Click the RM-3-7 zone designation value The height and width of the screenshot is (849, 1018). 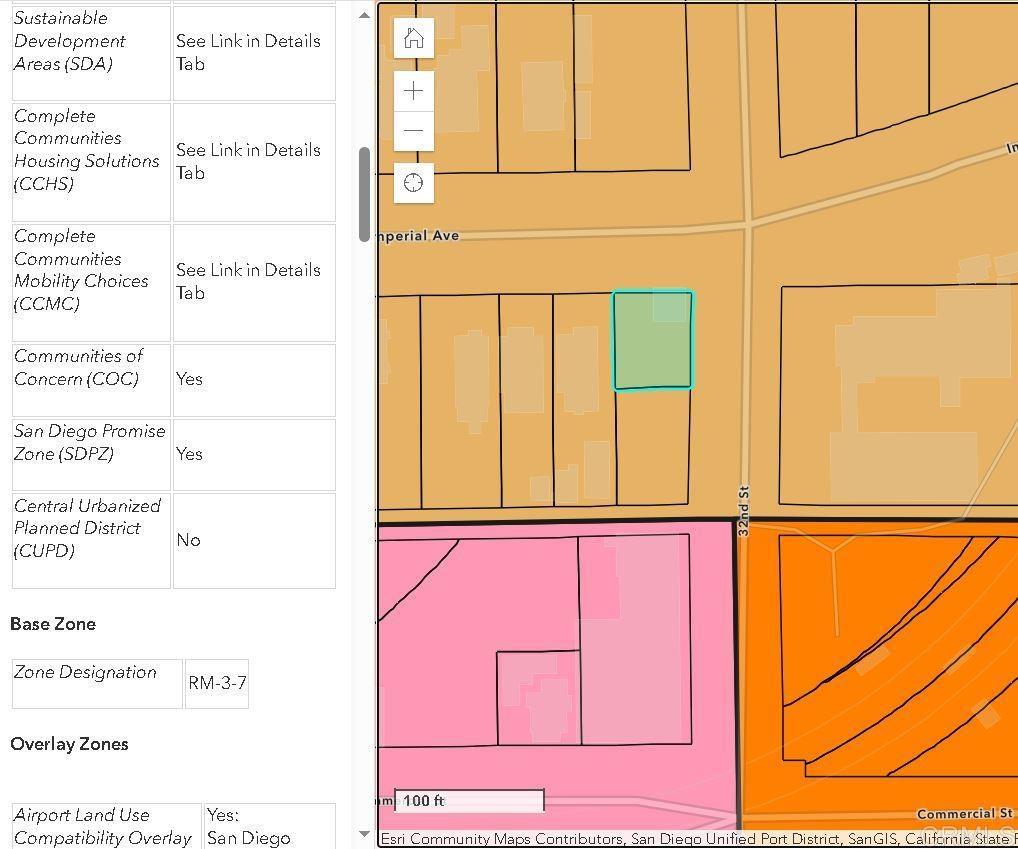tap(217, 684)
